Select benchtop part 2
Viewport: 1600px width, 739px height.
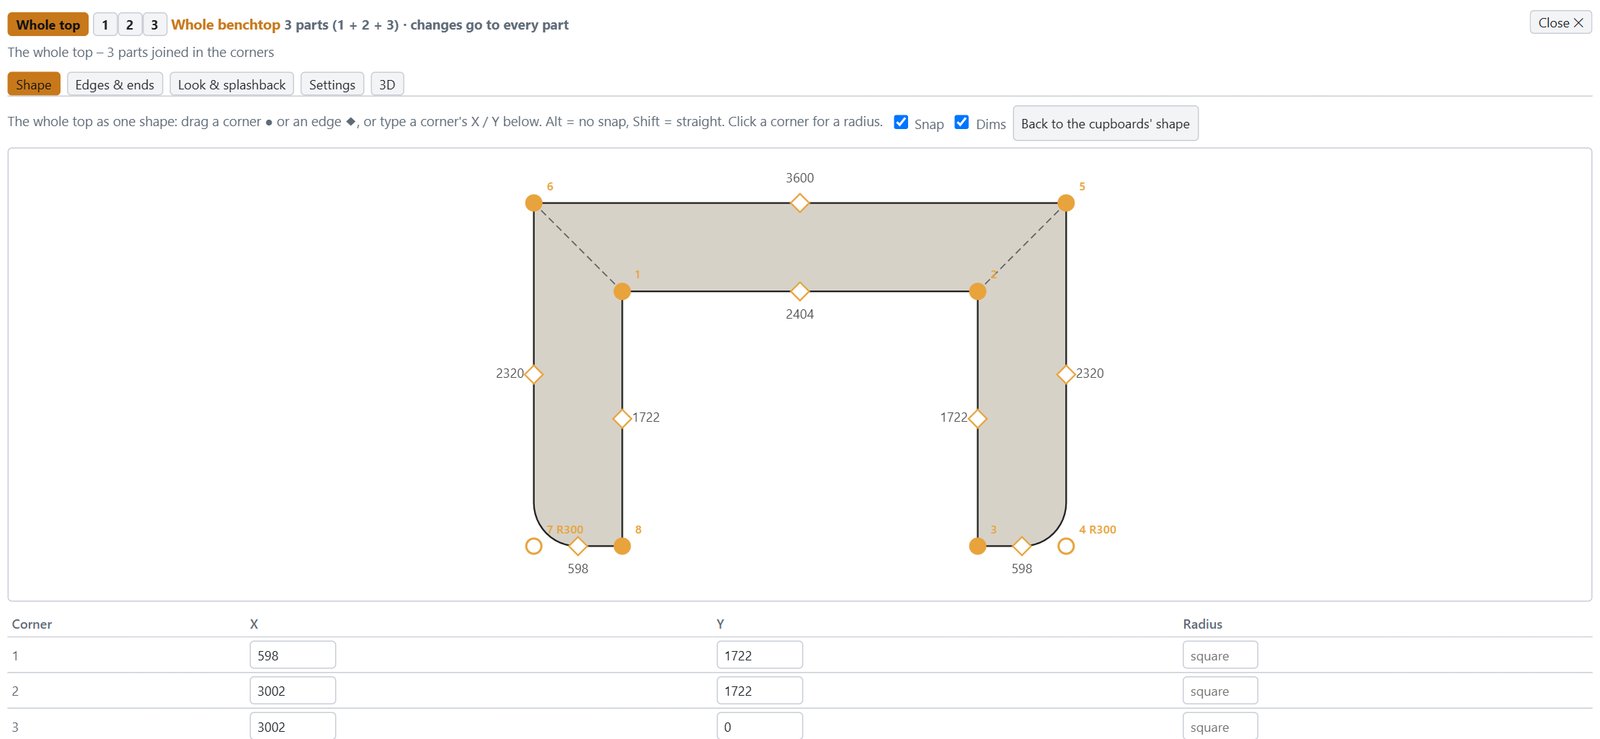[x=130, y=24]
